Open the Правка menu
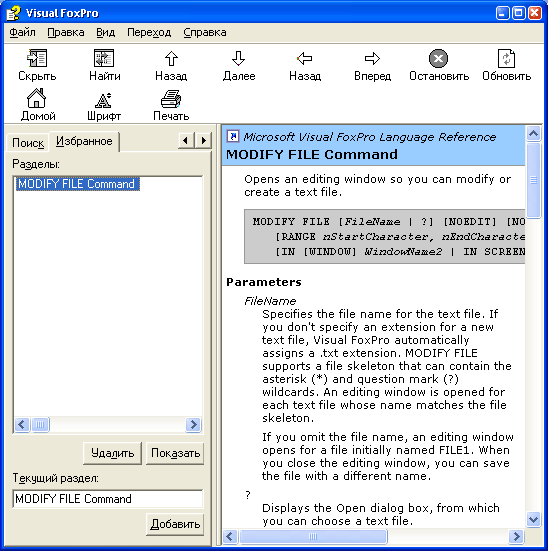This screenshot has width=548, height=551. tap(66, 32)
